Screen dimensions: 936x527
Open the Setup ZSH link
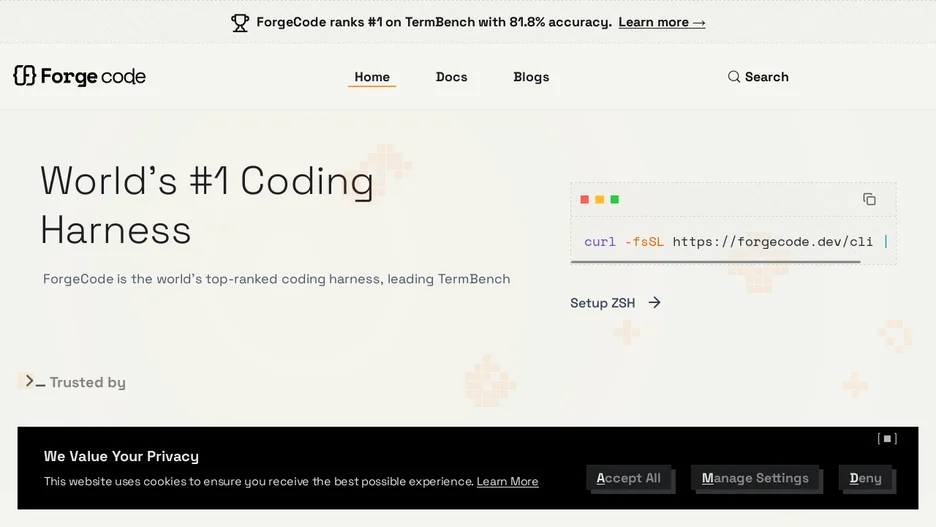pos(615,303)
